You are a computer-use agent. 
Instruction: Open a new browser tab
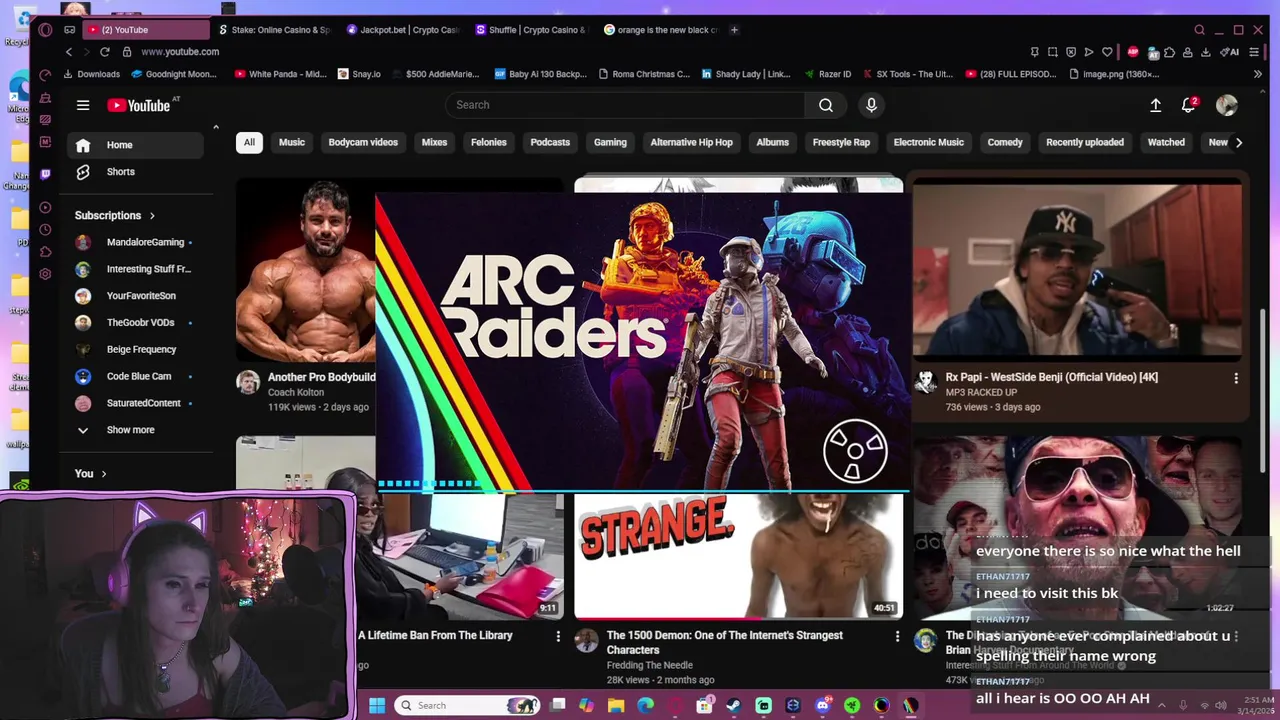point(734,30)
